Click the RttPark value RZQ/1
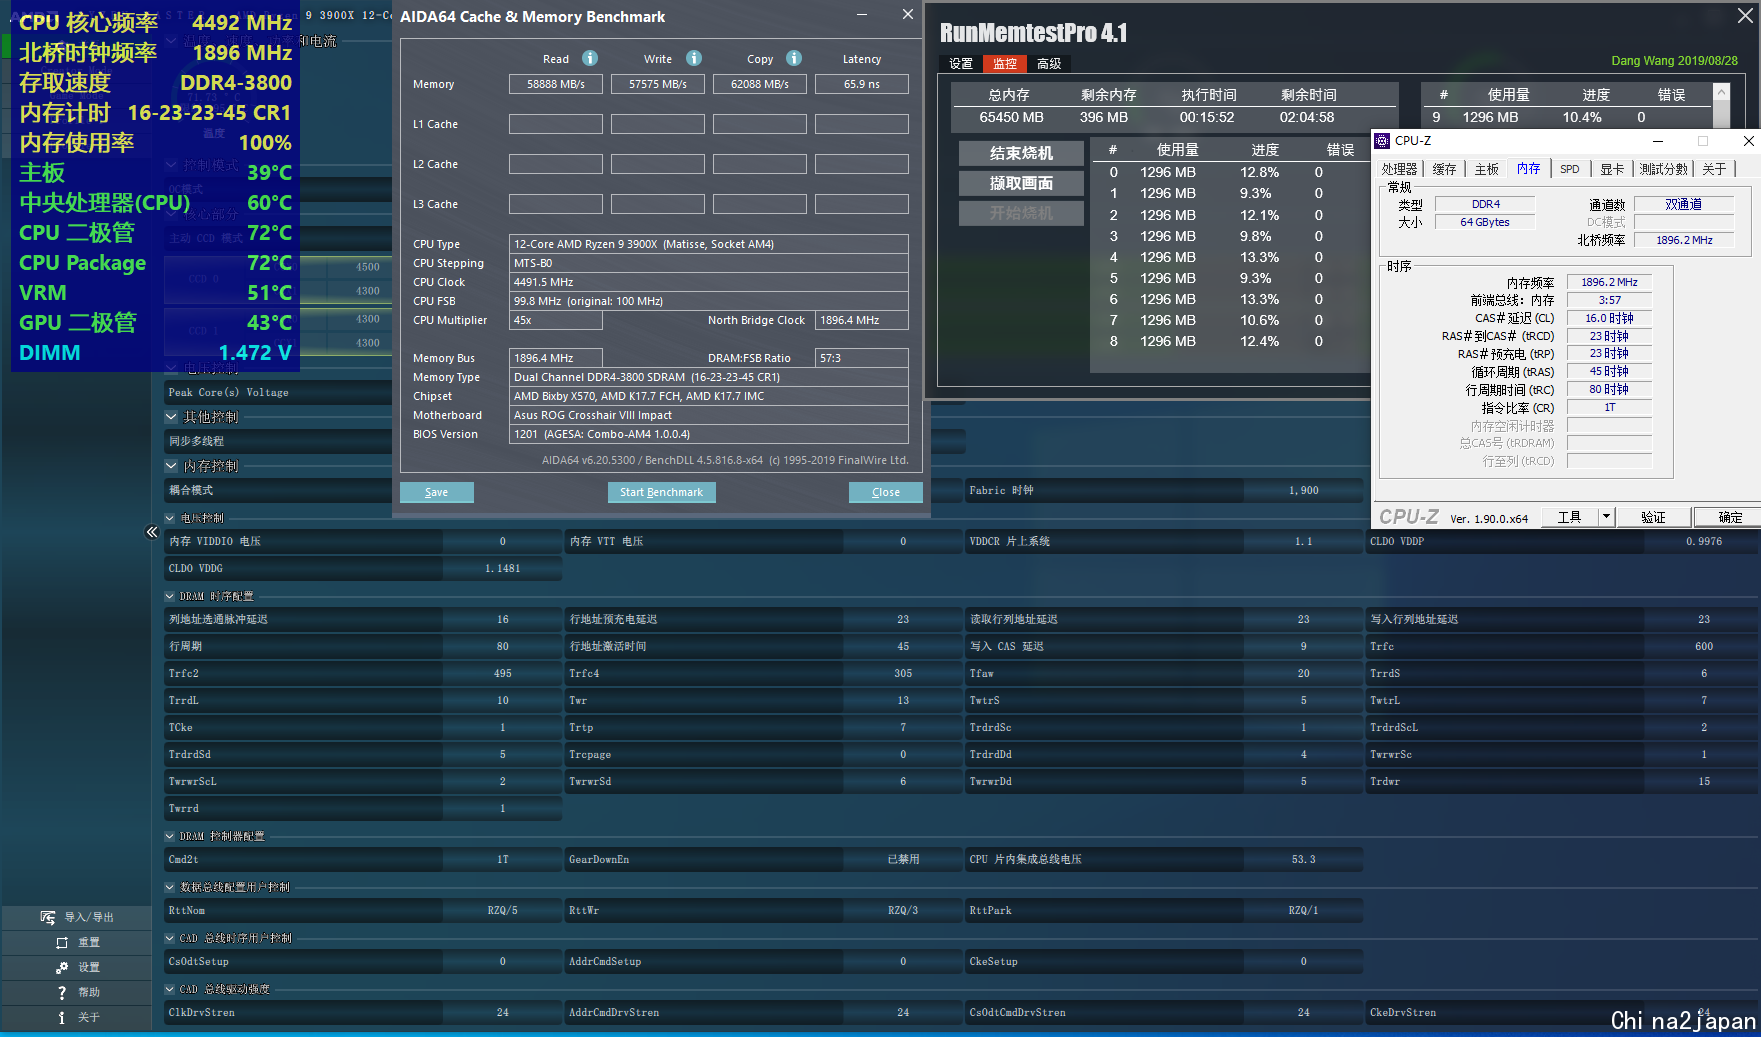The image size is (1761, 1037). coord(1303,910)
